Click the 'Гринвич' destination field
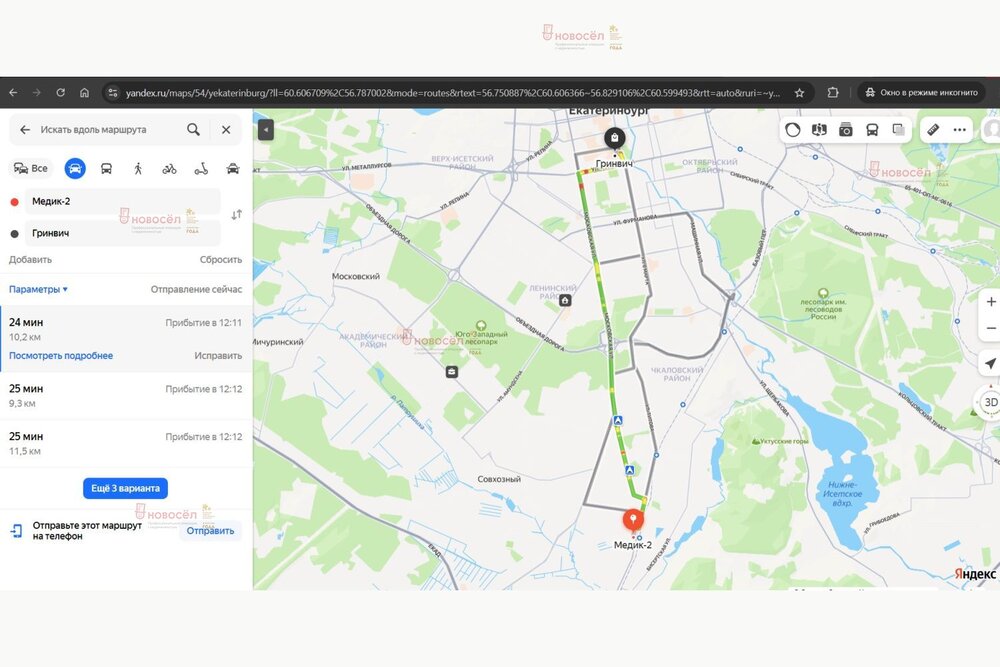The height and width of the screenshot is (667, 1000). pos(122,233)
